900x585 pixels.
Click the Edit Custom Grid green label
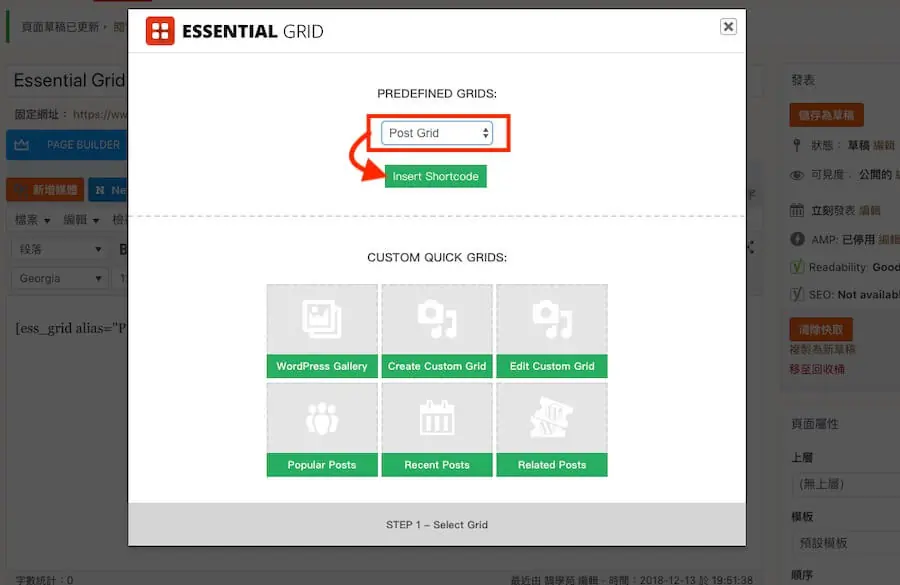[x=552, y=366]
